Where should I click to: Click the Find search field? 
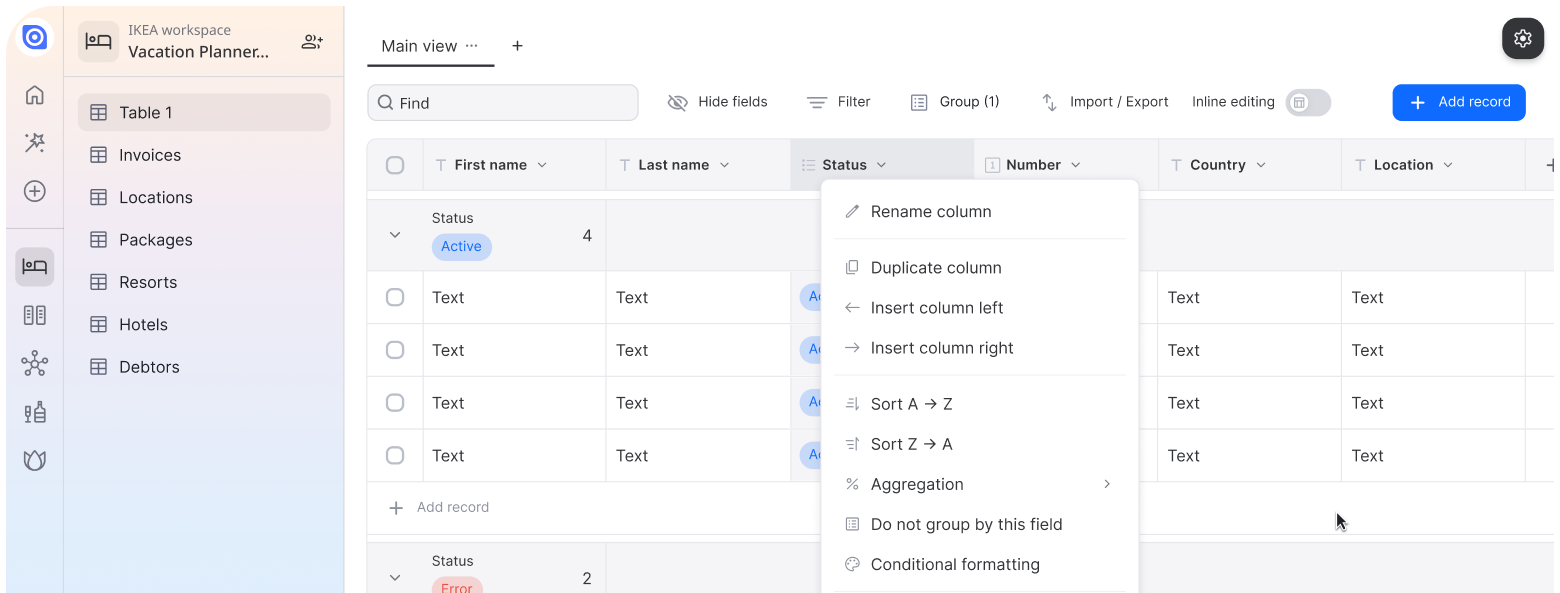[x=503, y=103]
